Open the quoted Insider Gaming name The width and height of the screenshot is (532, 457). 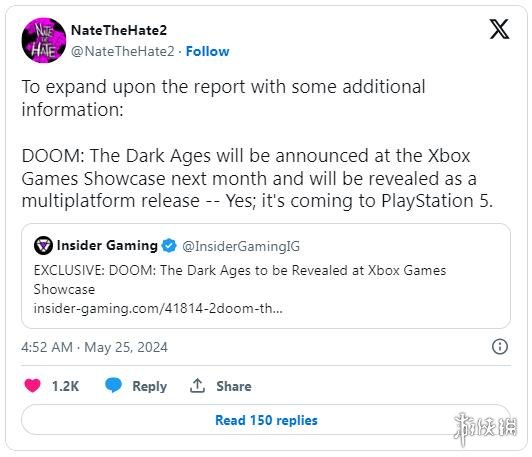107,245
